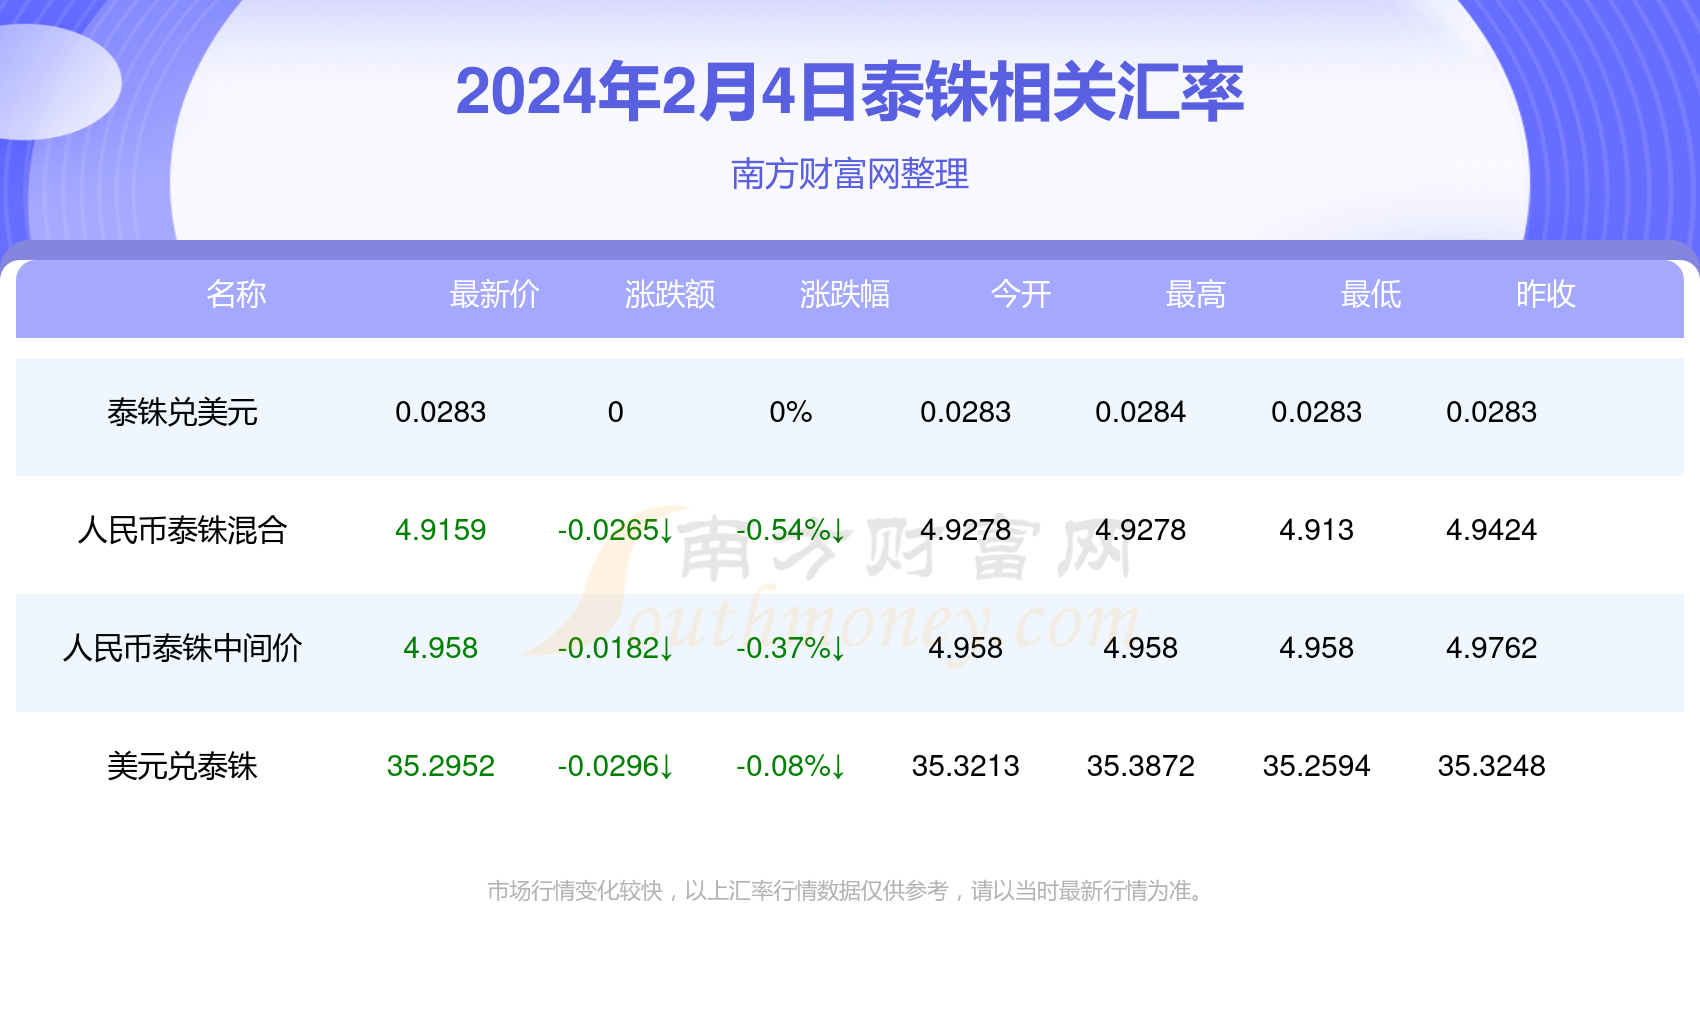Open the 人民币泰铢中间价 row entry

click(x=183, y=649)
